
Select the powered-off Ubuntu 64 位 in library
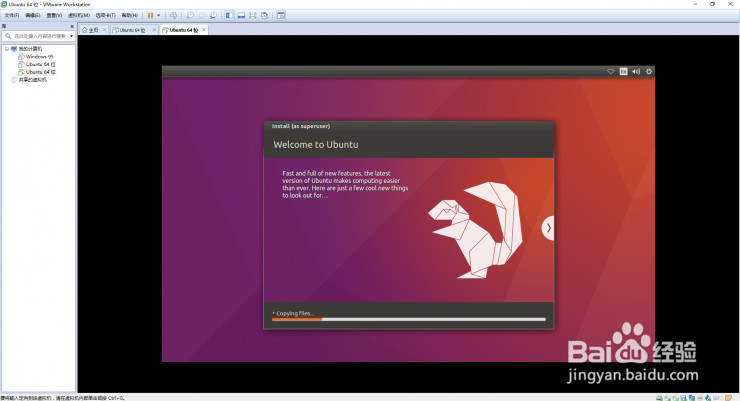click(x=41, y=64)
